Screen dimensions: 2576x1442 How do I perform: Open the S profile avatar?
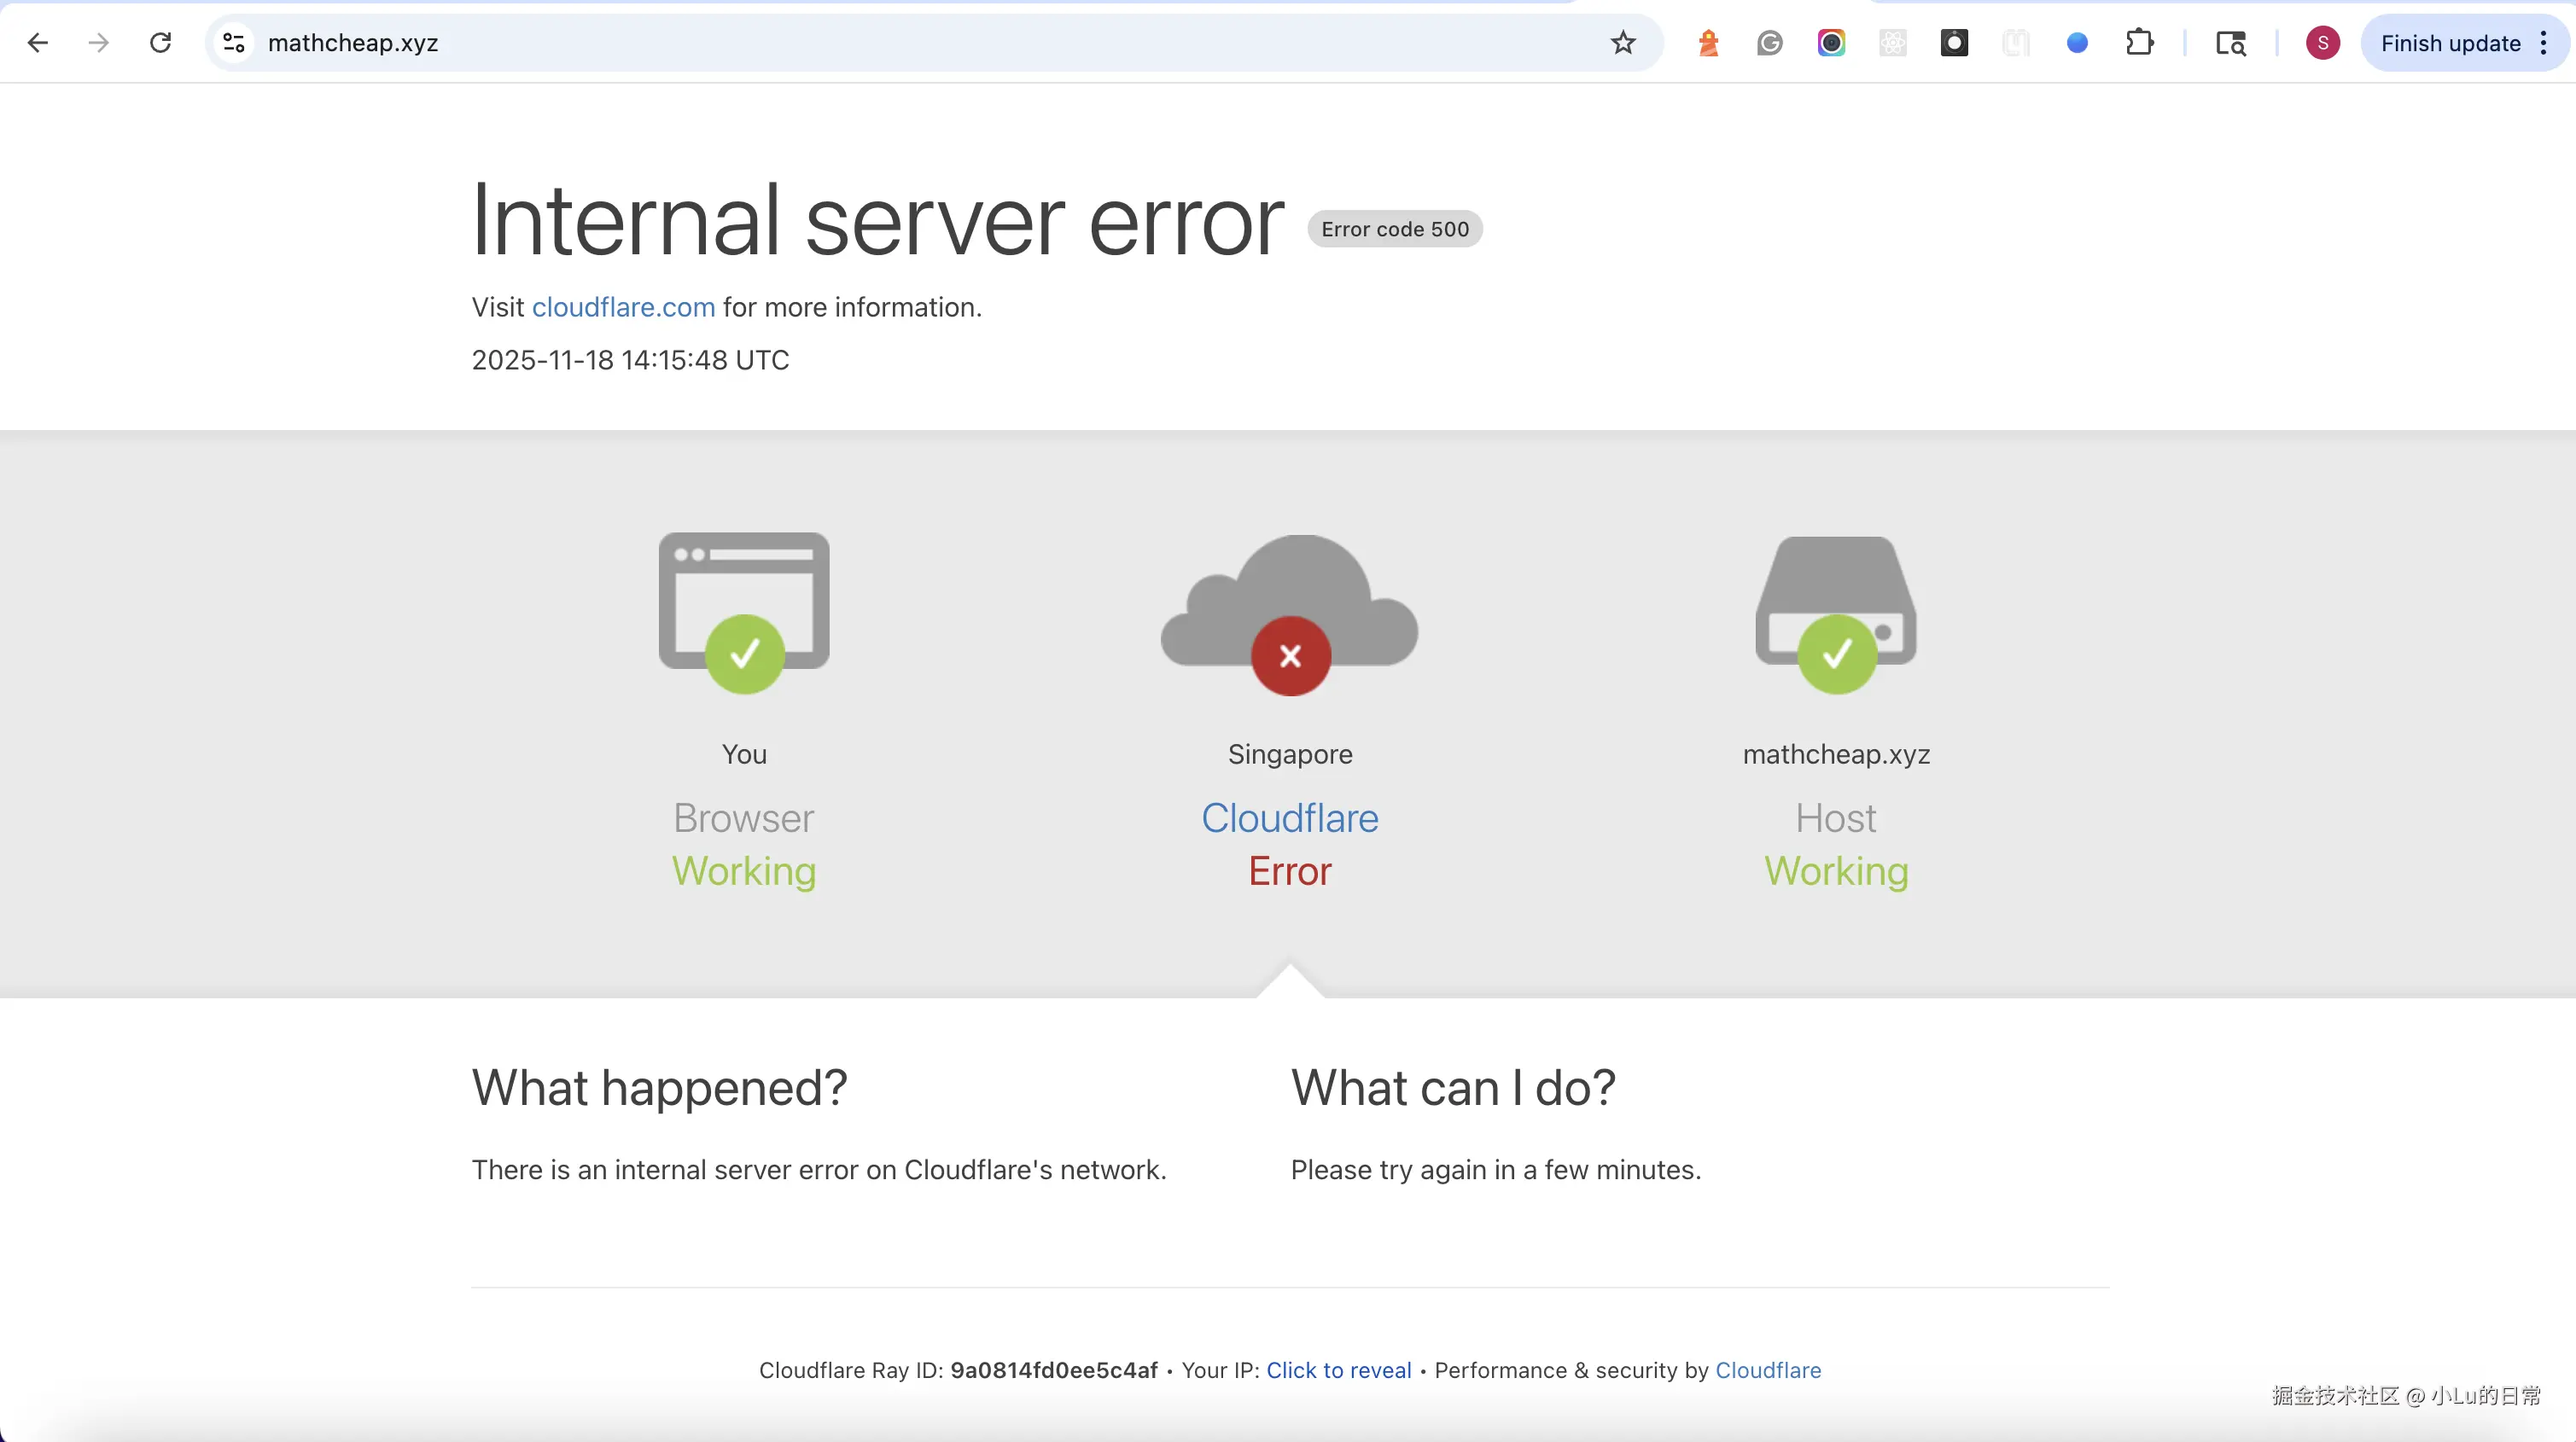click(x=2322, y=43)
